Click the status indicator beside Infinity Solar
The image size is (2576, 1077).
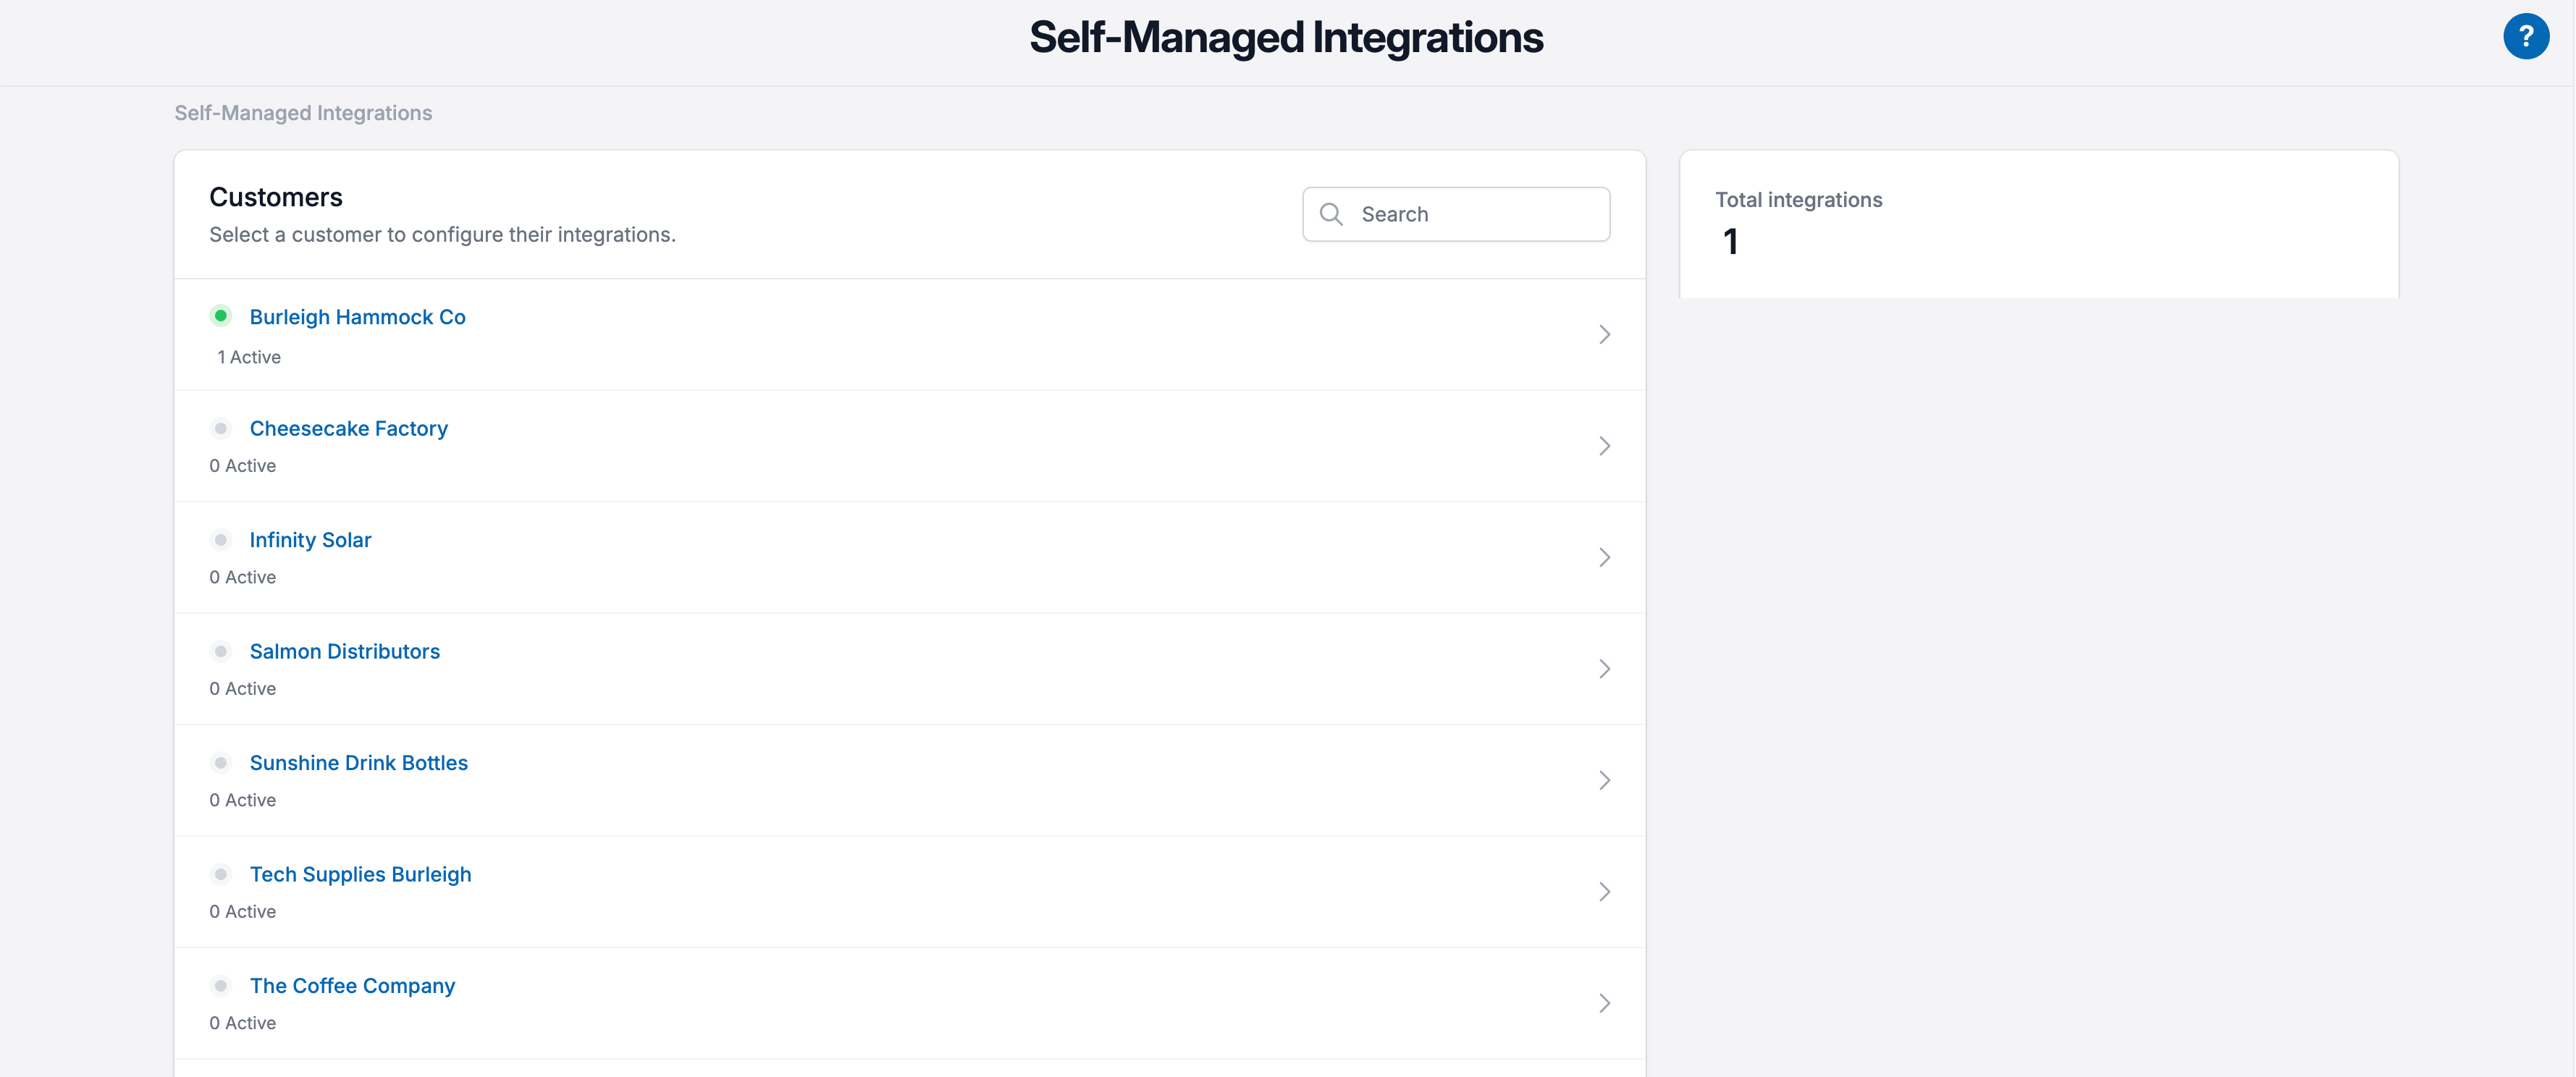(x=221, y=539)
